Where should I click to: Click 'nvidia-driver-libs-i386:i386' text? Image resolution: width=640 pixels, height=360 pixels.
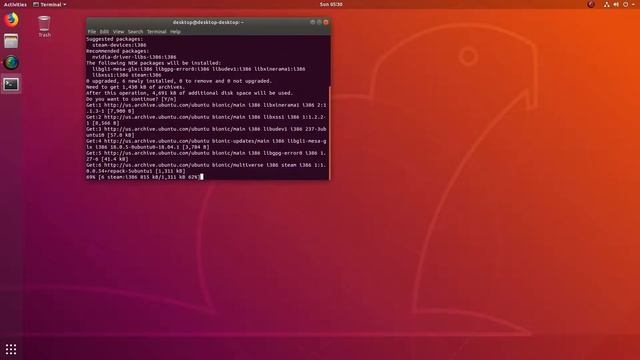pyautogui.click(x=134, y=57)
